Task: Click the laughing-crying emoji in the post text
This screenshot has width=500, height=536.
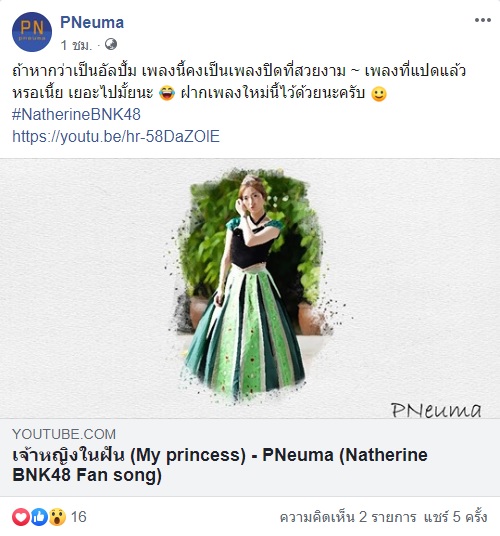Action: pos(167,93)
